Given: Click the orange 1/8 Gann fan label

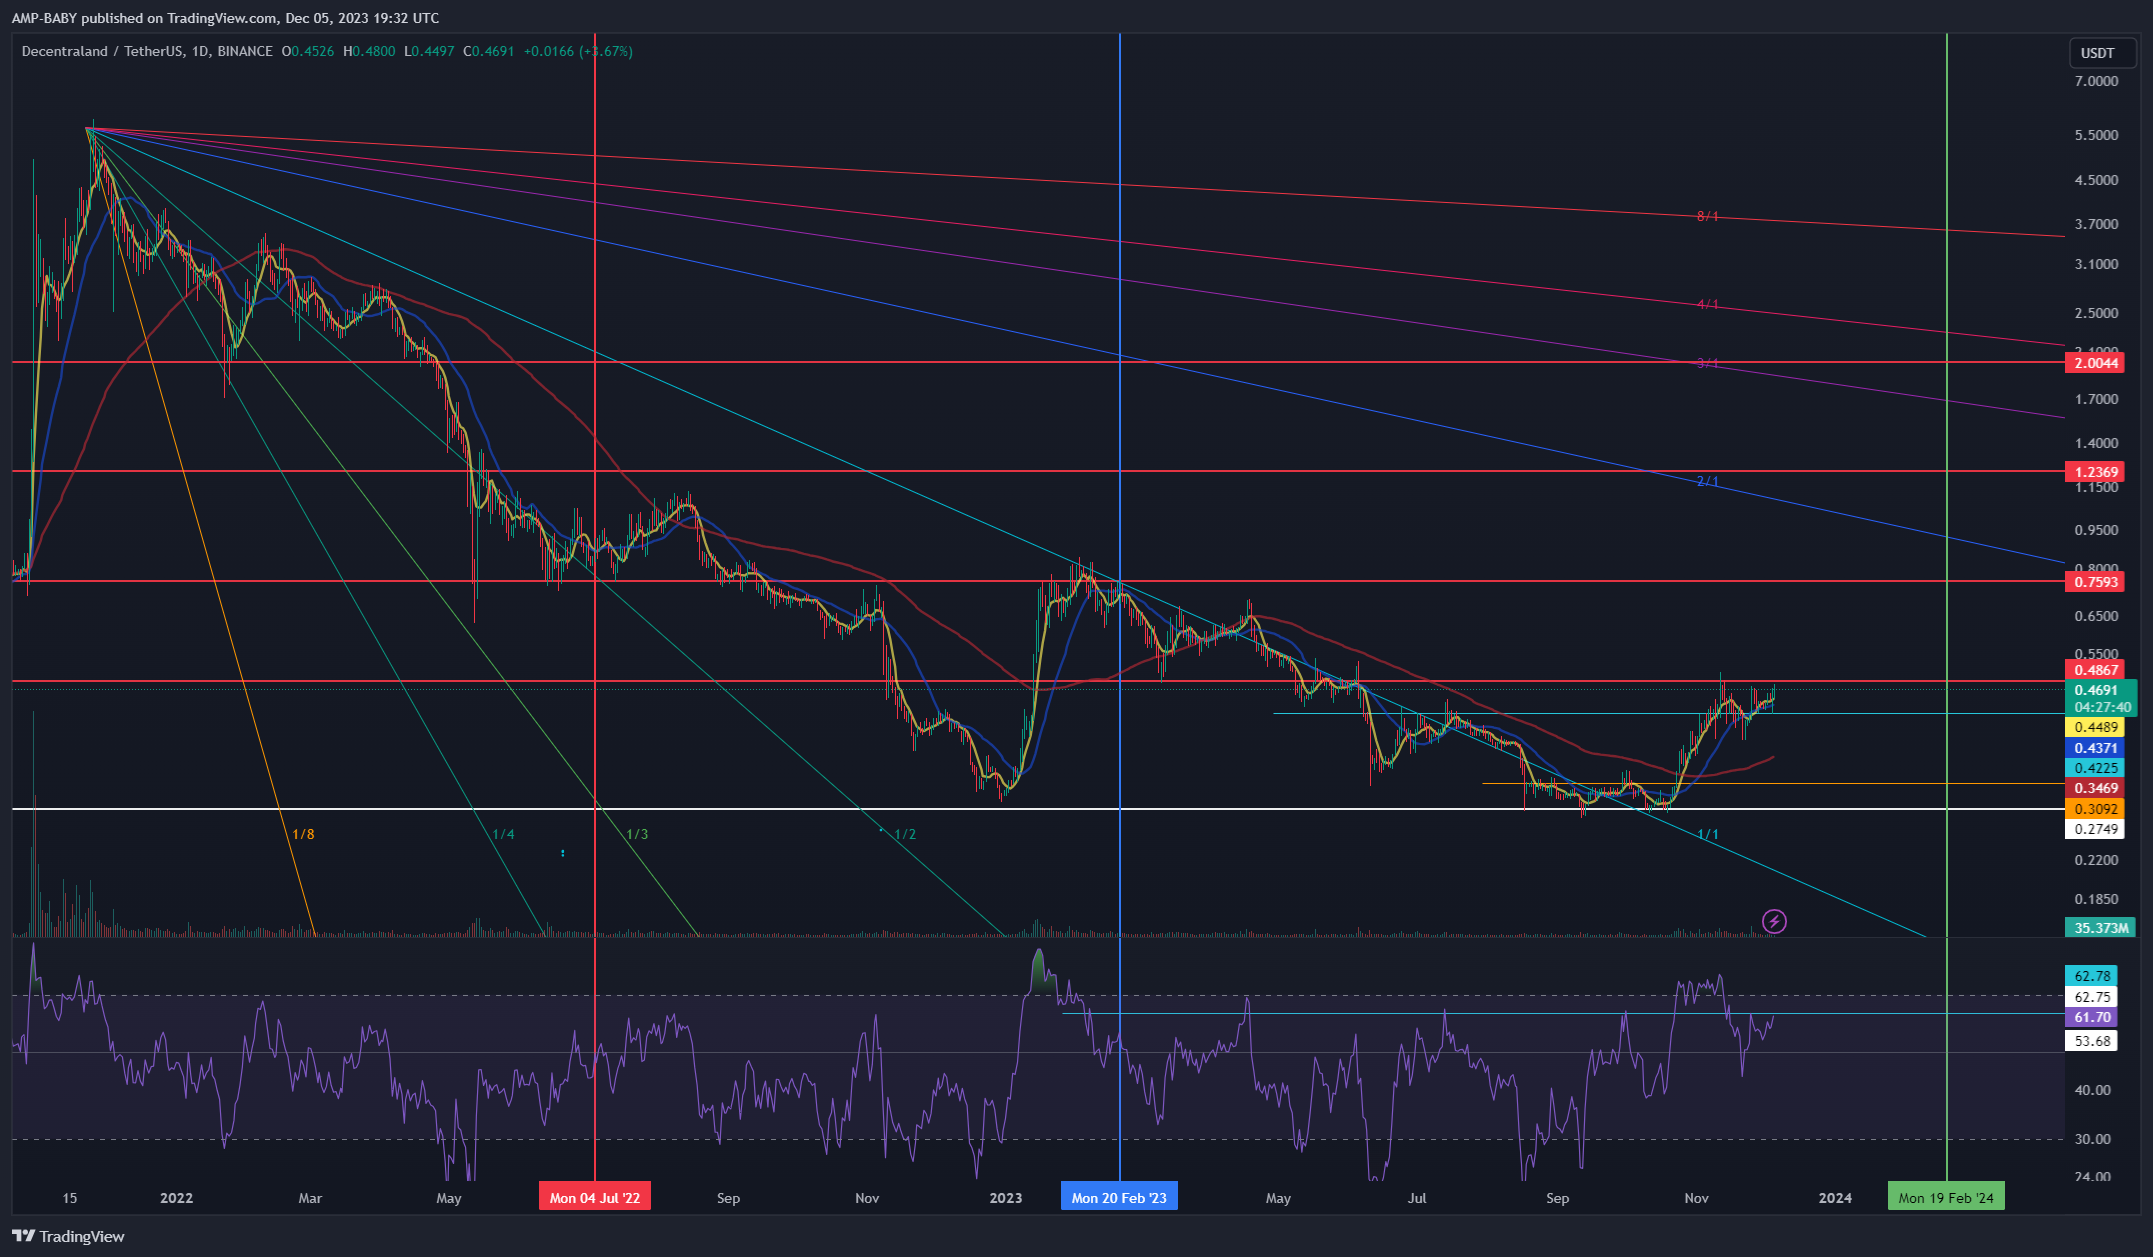Looking at the screenshot, I should pyautogui.click(x=303, y=834).
